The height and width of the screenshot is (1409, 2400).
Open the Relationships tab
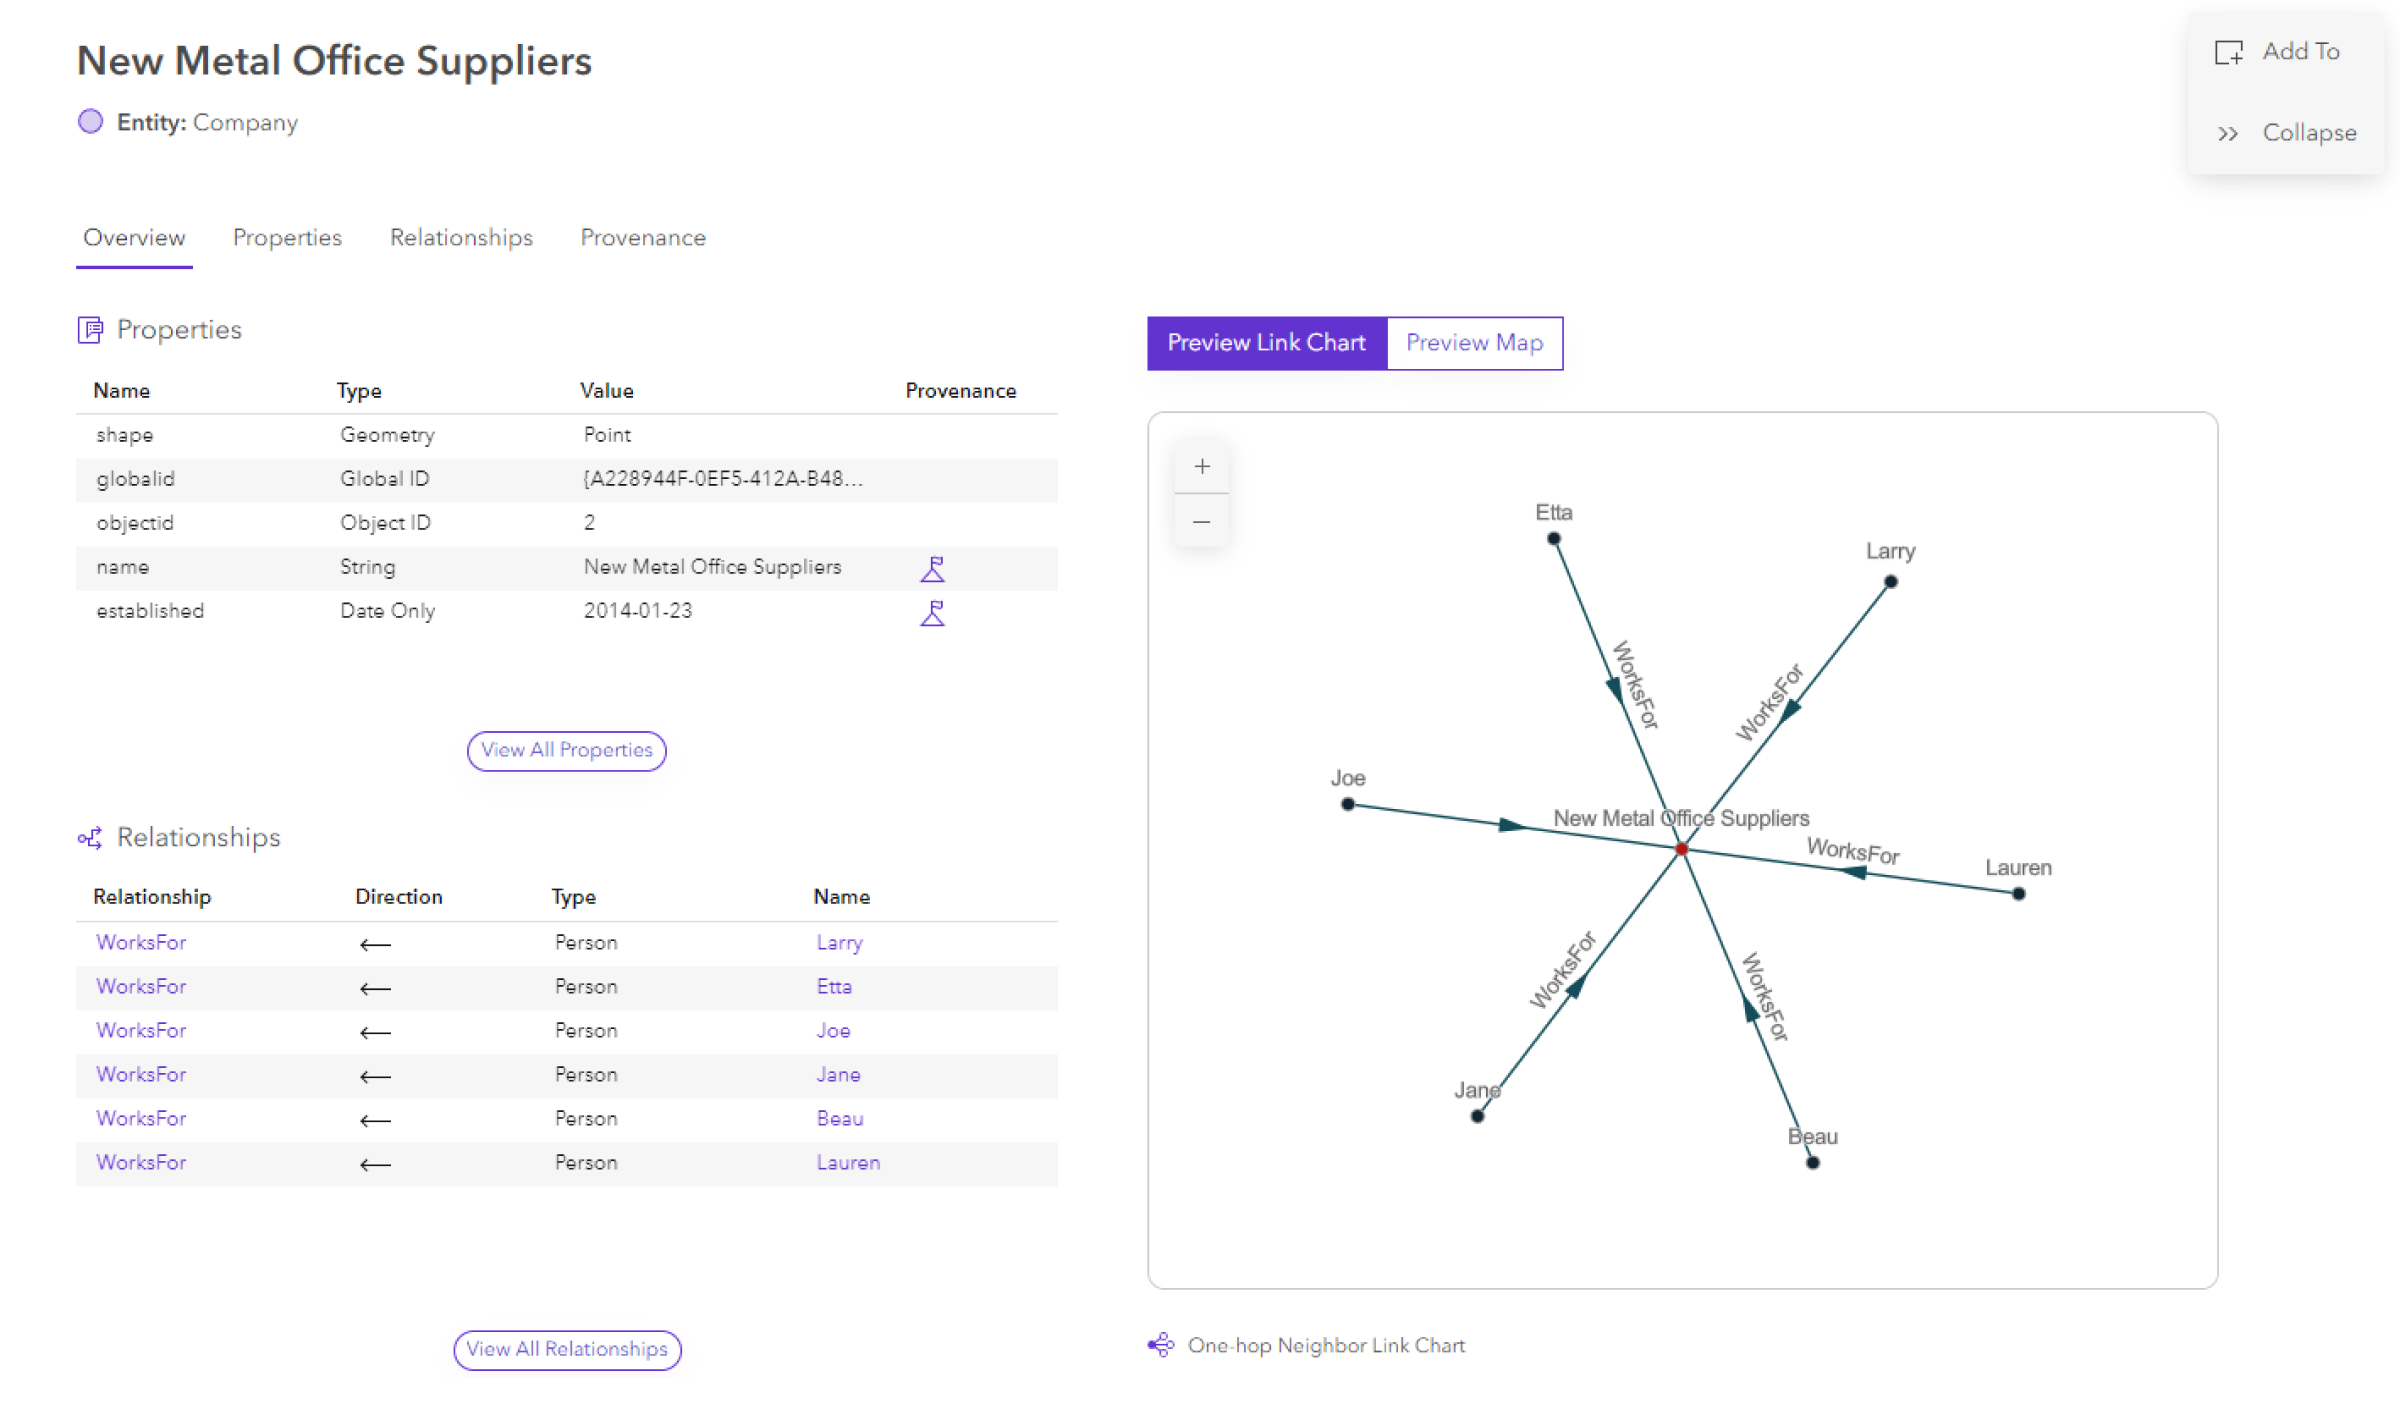[460, 237]
